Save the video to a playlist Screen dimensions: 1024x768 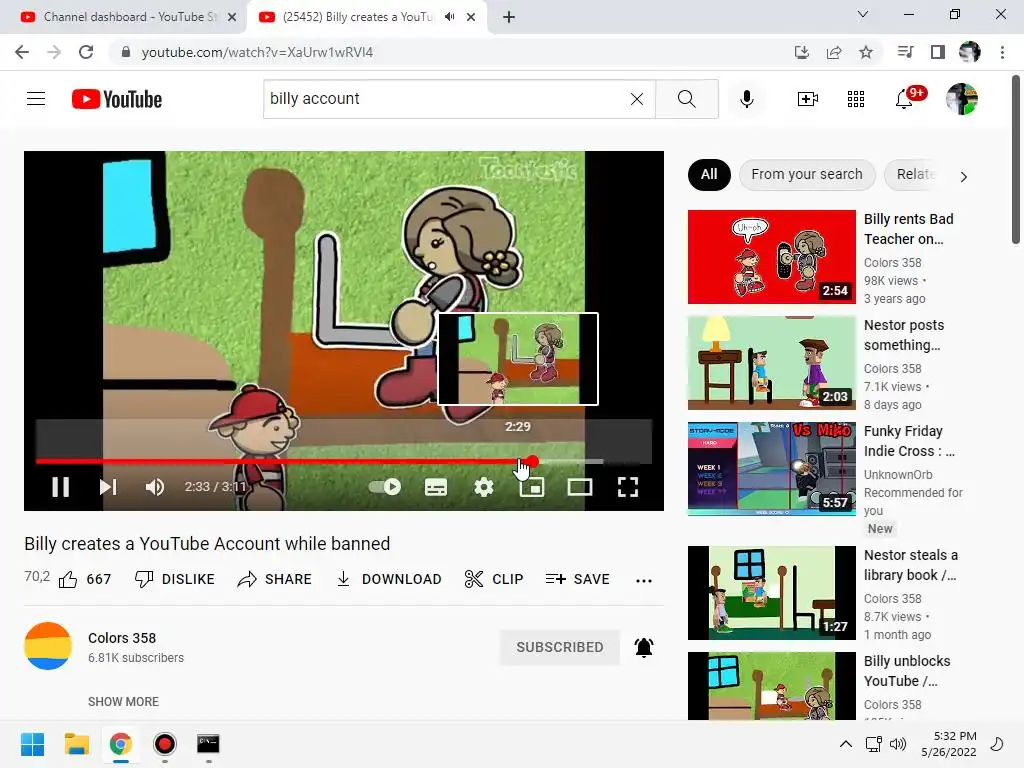click(x=577, y=579)
